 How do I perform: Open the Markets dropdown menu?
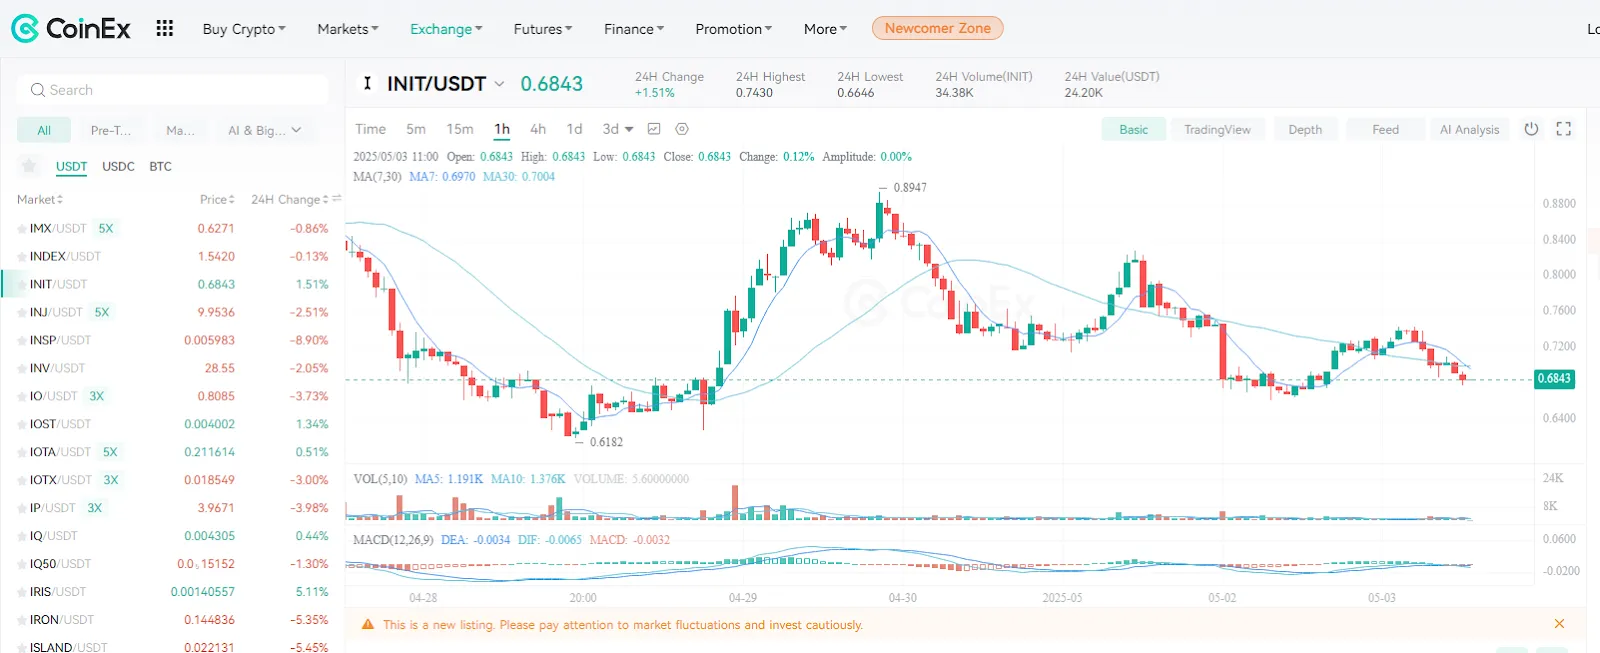(x=348, y=29)
